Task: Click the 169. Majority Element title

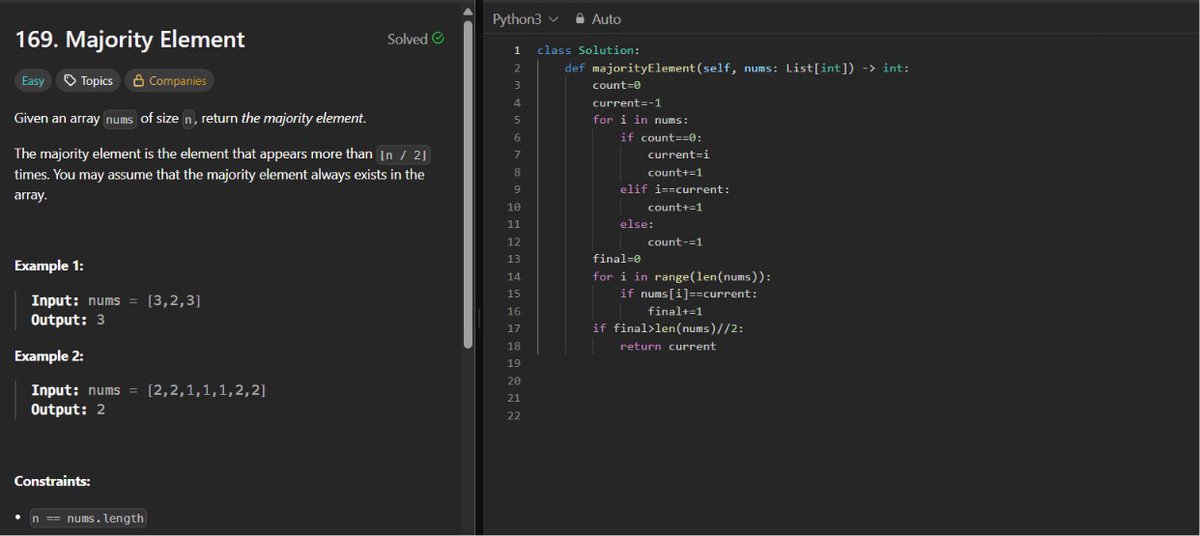Action: (130, 40)
